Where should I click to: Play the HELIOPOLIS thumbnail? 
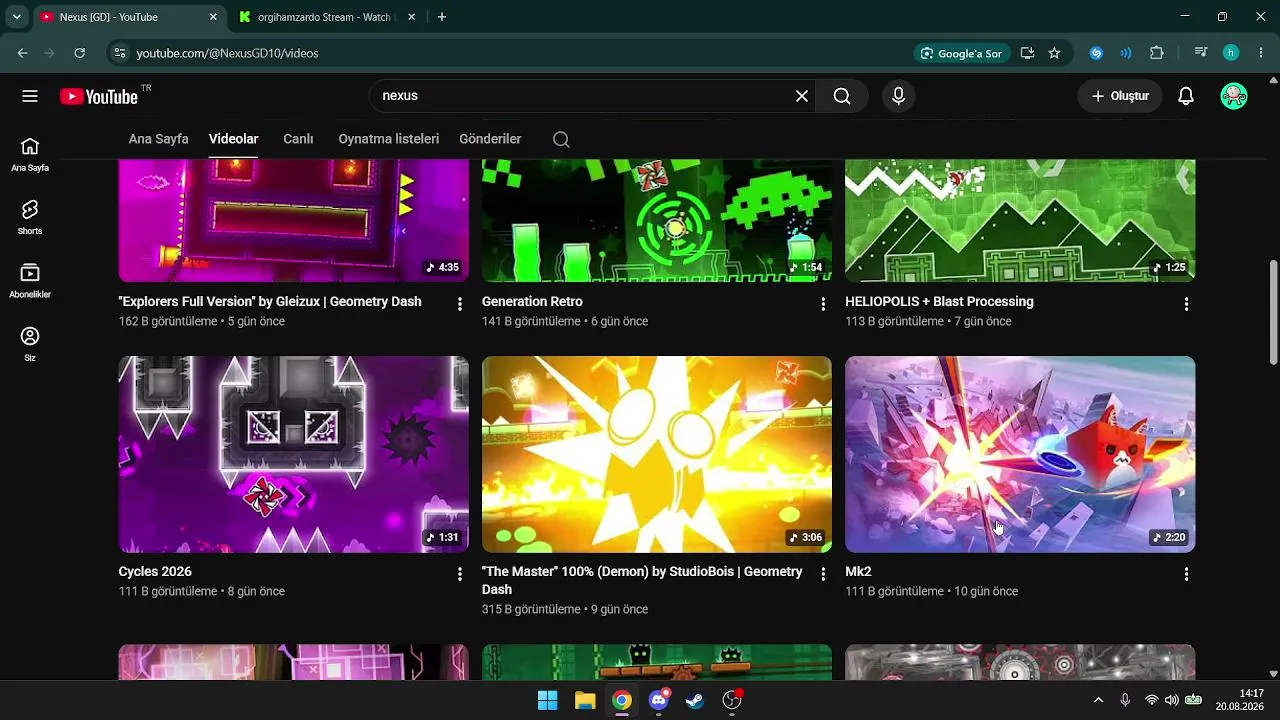pyautogui.click(x=1020, y=221)
